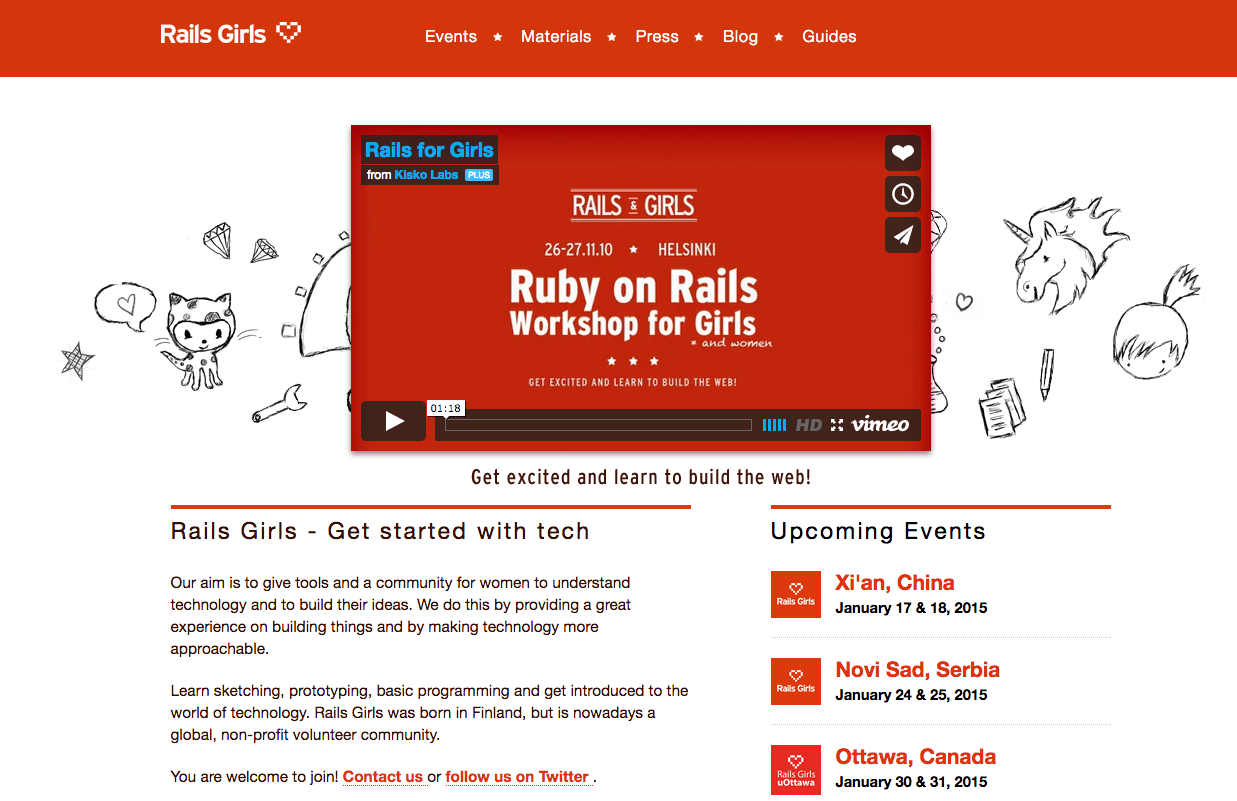
Task: Click the Vimeo like heart icon
Action: click(x=902, y=153)
